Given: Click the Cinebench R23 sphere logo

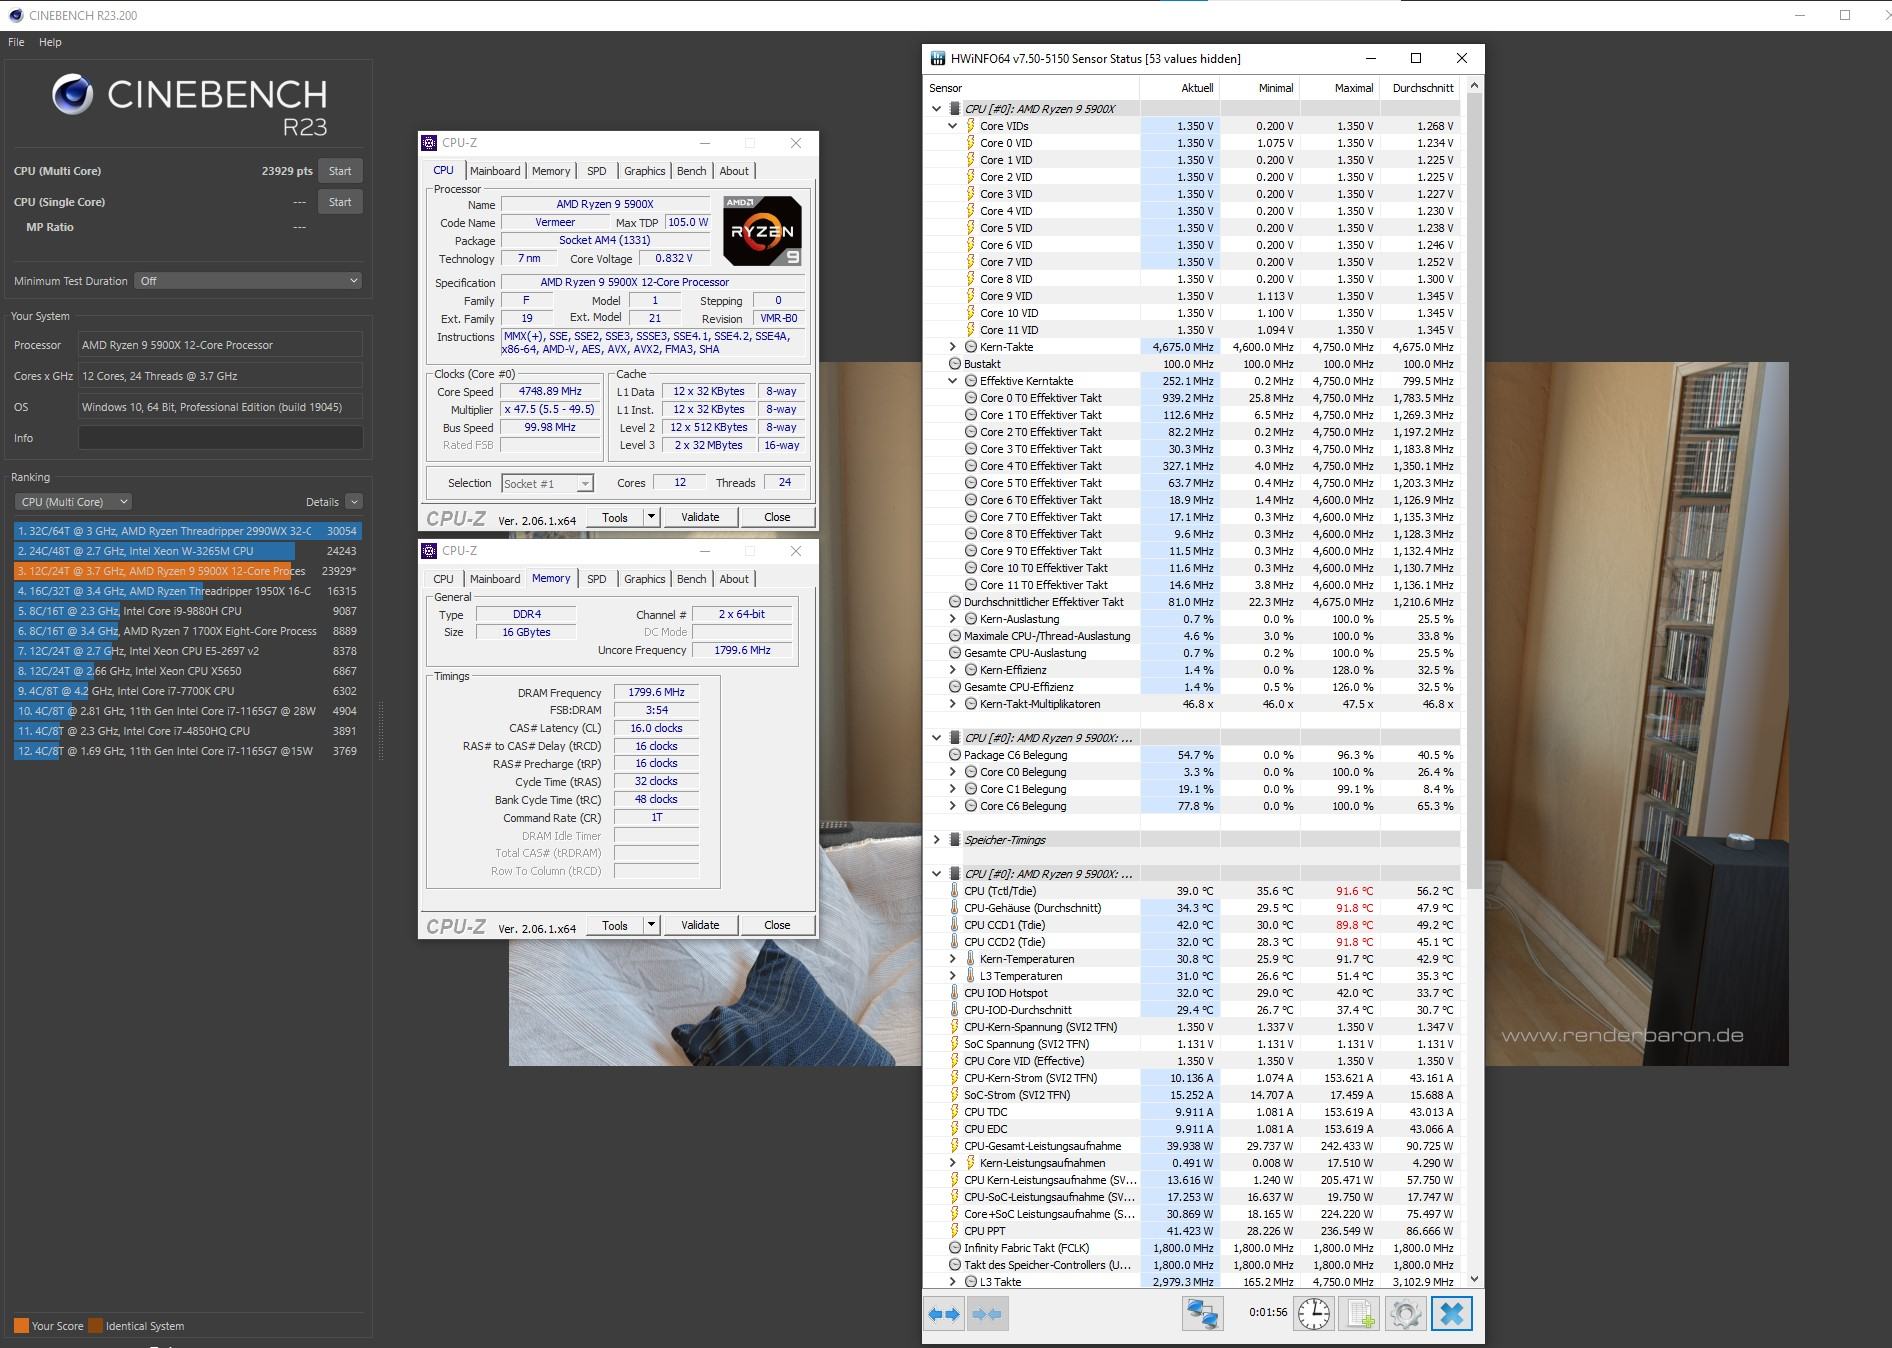Looking at the screenshot, I should coord(73,95).
